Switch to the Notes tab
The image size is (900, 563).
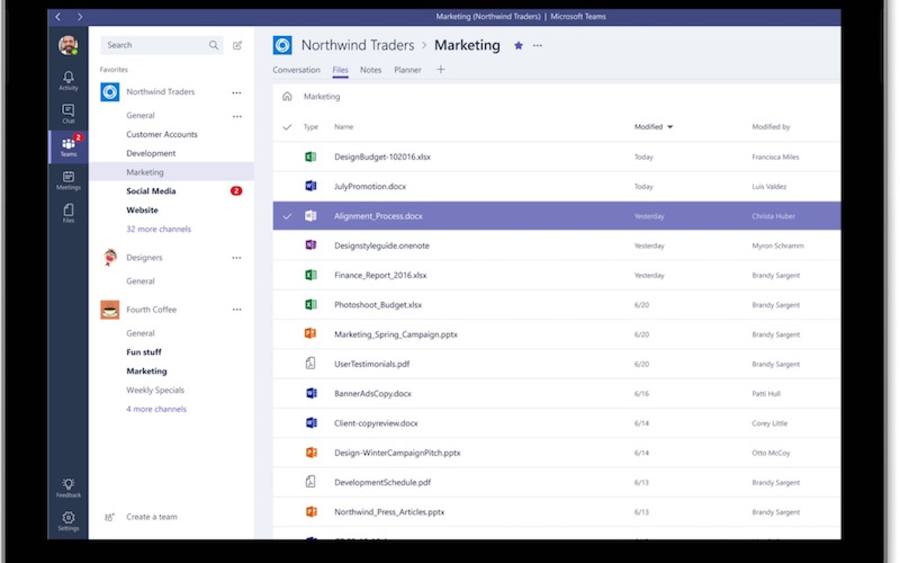tap(371, 70)
